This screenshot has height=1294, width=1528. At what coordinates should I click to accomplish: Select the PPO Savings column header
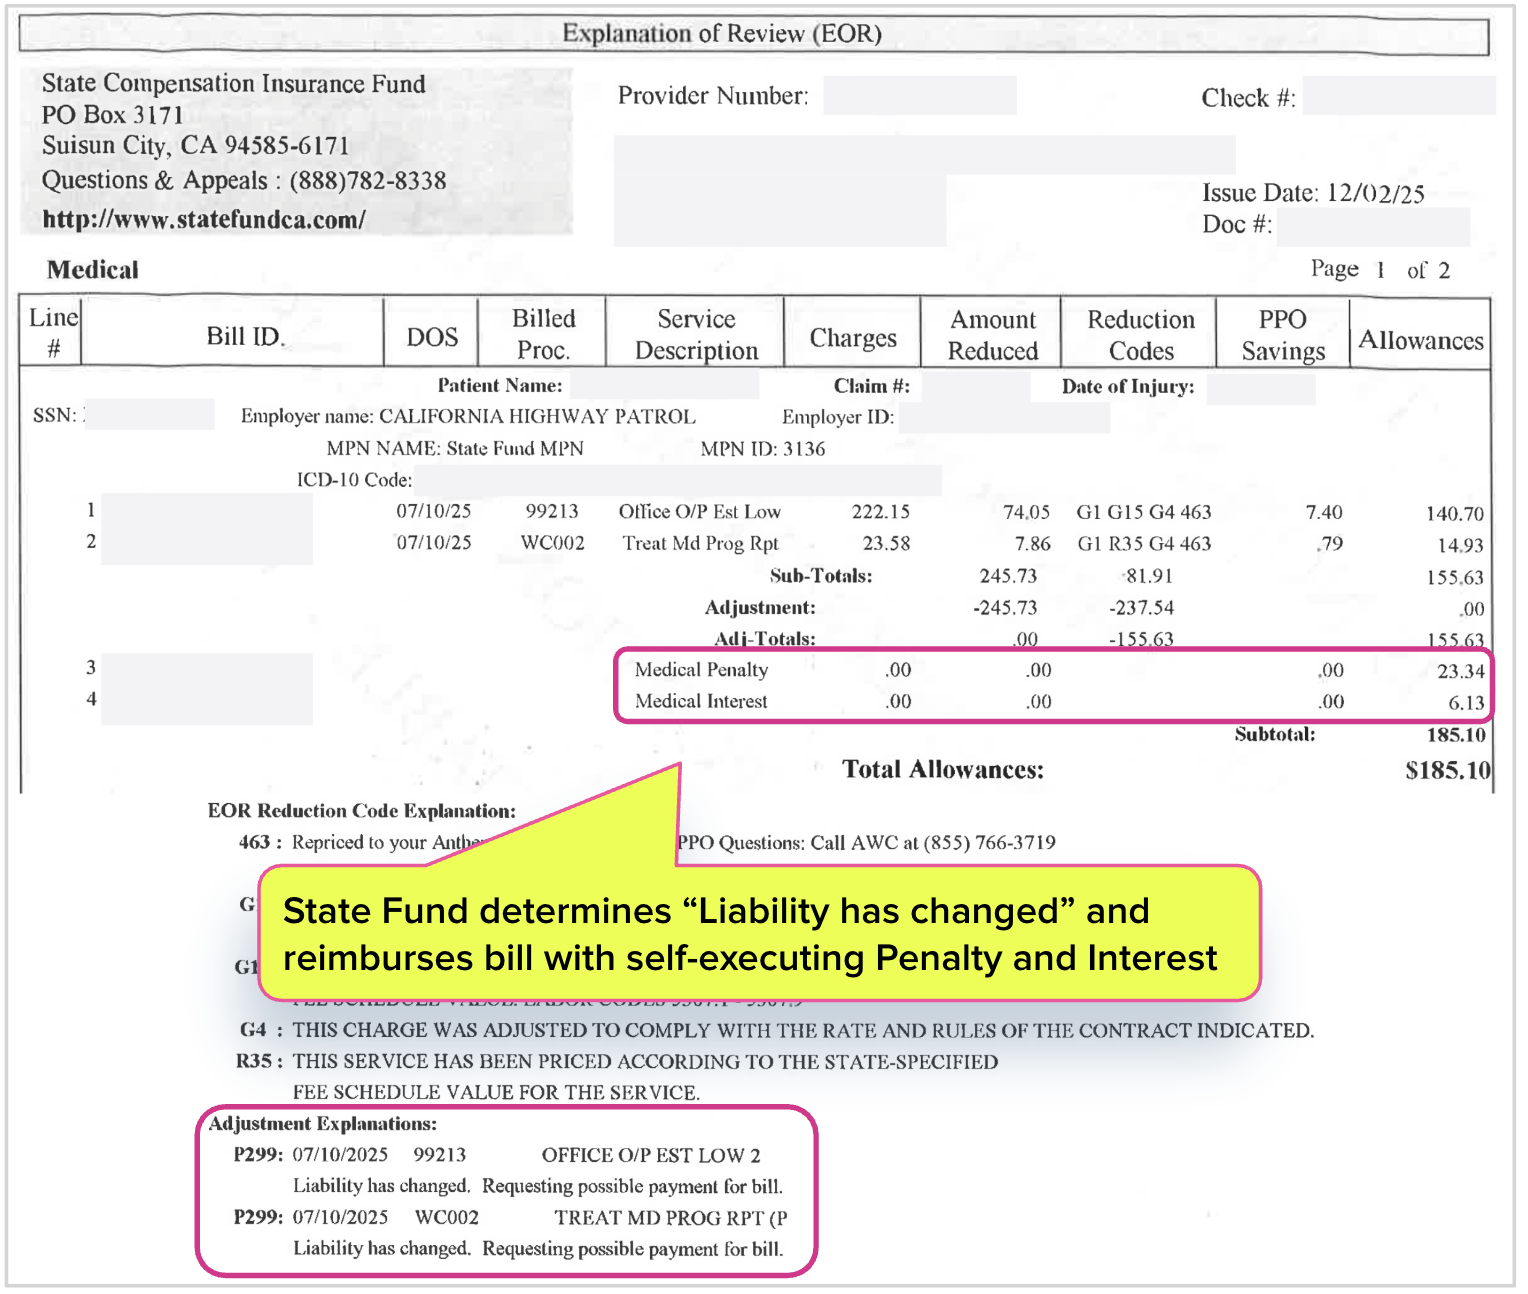[1282, 335]
